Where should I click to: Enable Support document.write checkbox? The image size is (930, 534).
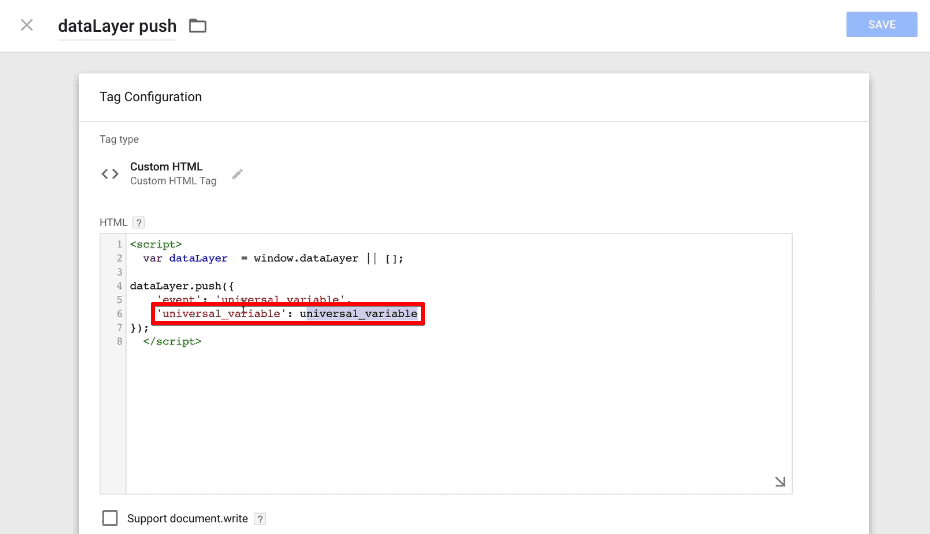[x=110, y=518]
